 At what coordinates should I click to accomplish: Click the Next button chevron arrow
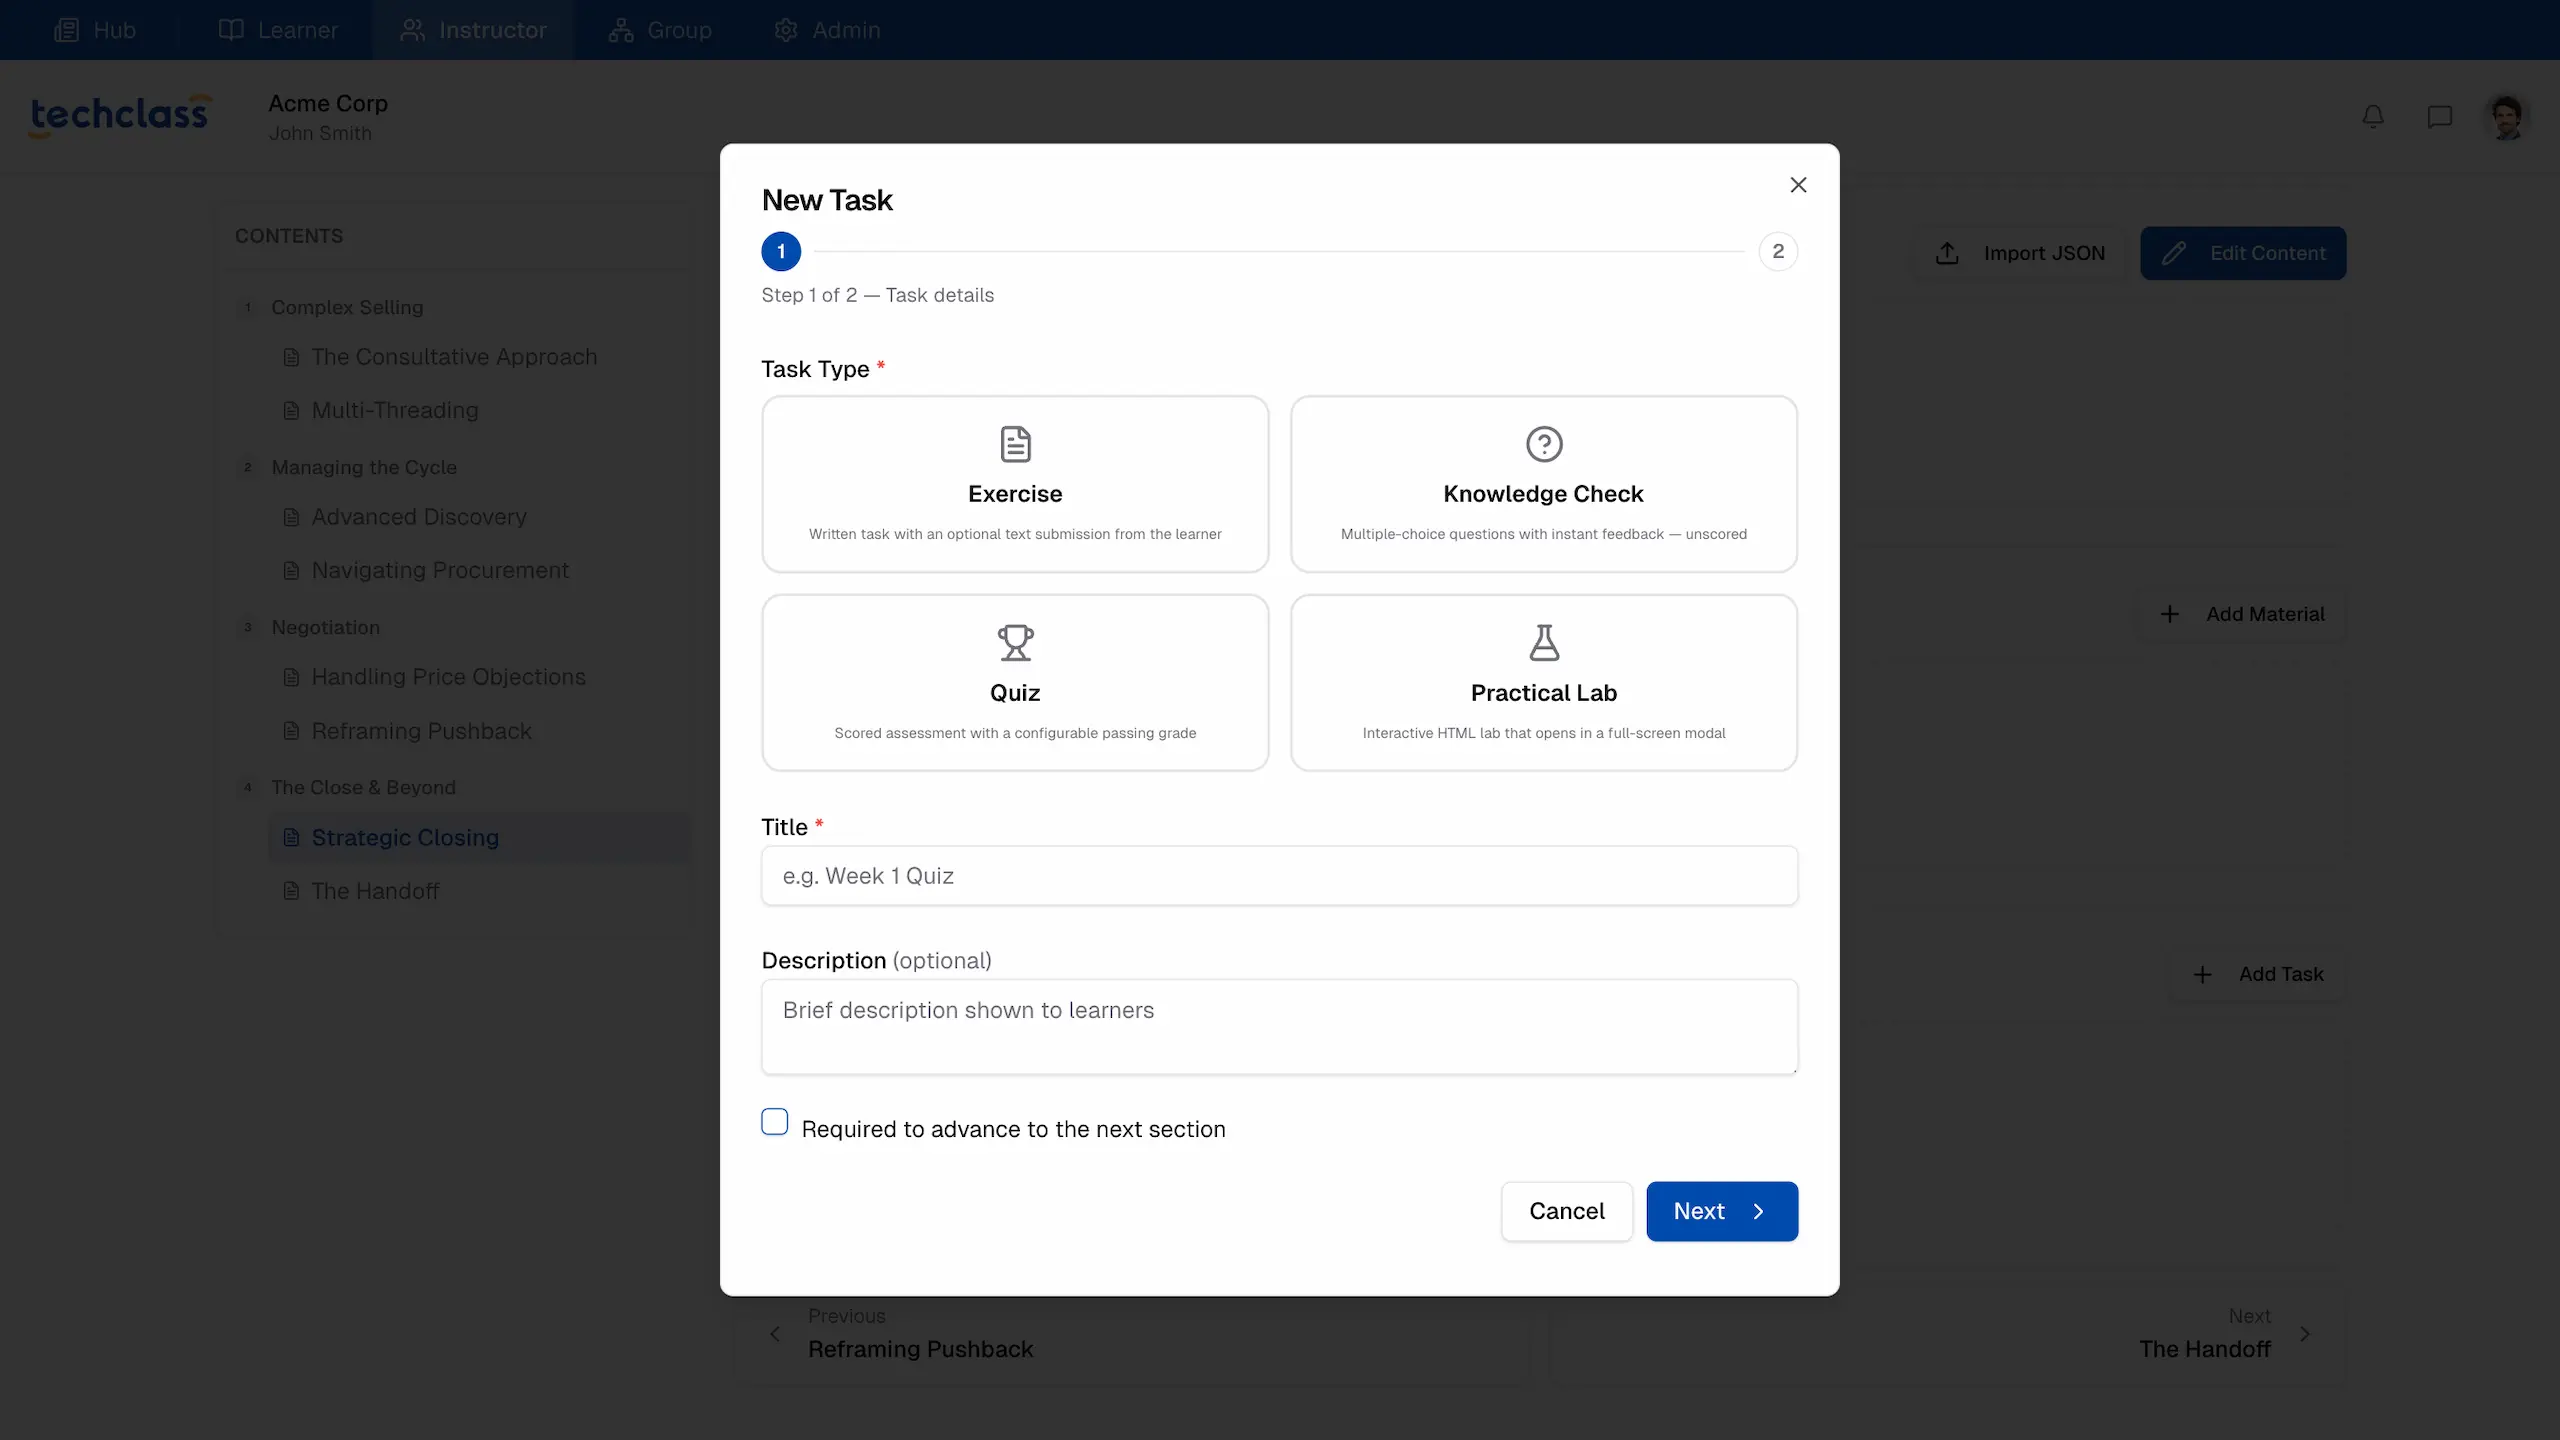point(1759,1211)
